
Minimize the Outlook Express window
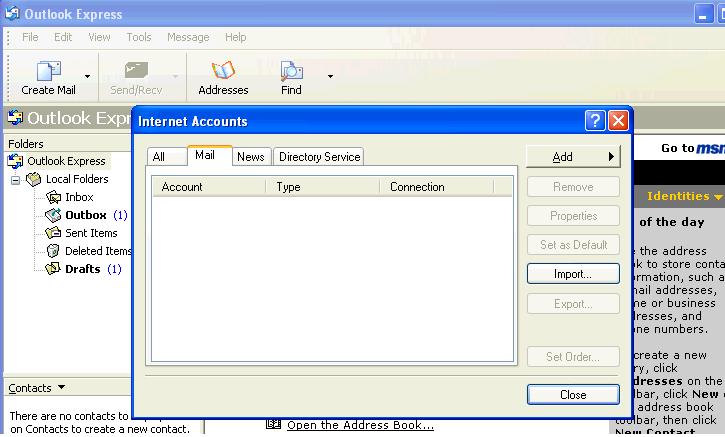[703, 14]
